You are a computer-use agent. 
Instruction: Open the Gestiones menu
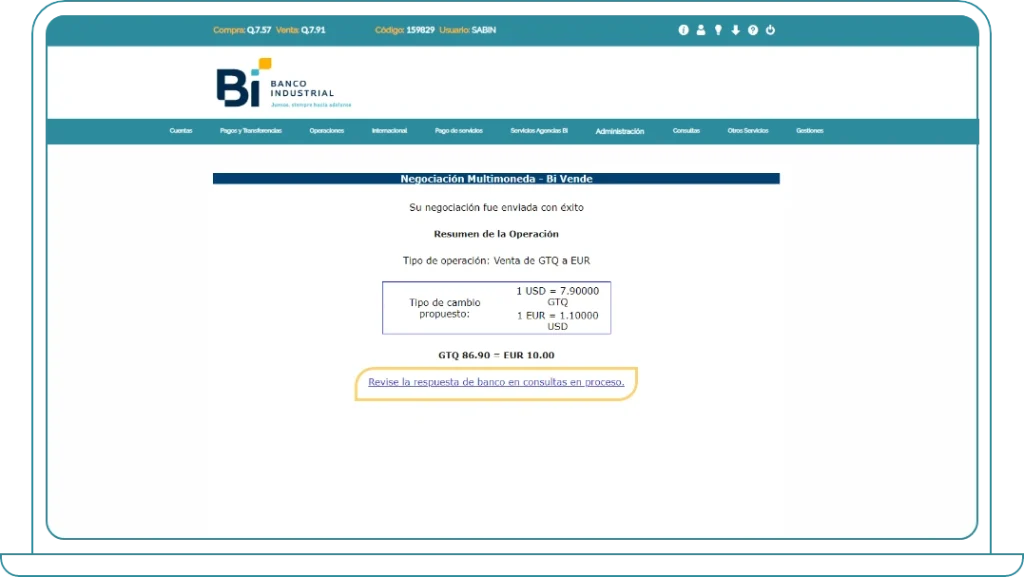tap(810, 131)
